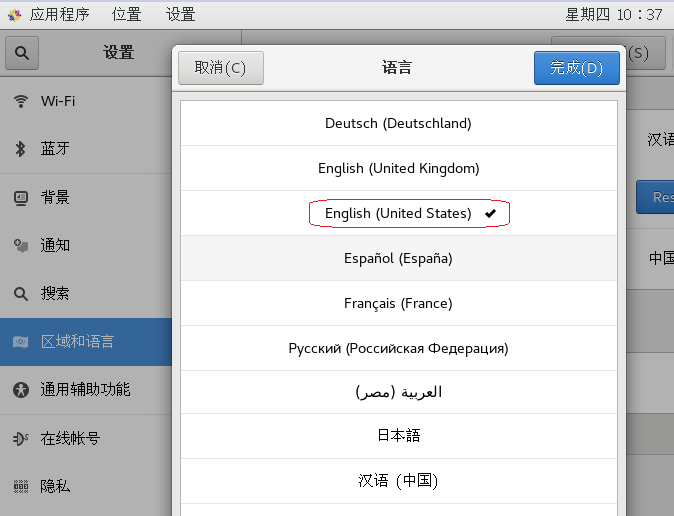Screen dimensions: 674x516
Task: Open 通用辅助功能 settings panel
Action: (x=86, y=390)
